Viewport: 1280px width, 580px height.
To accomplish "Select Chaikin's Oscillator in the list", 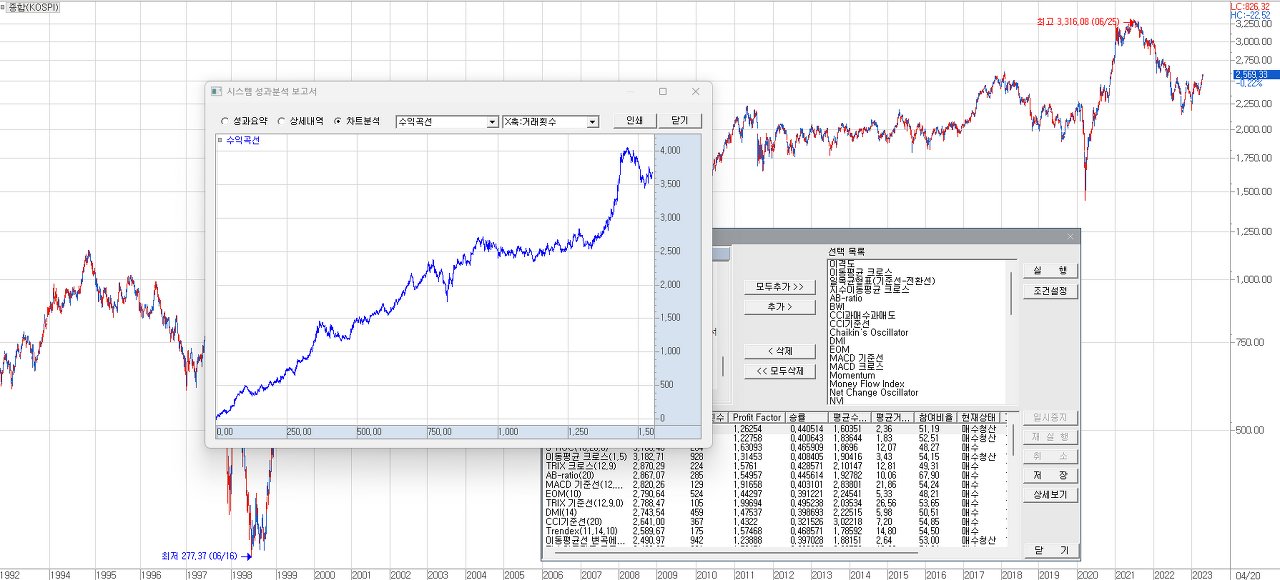I will 868,332.
